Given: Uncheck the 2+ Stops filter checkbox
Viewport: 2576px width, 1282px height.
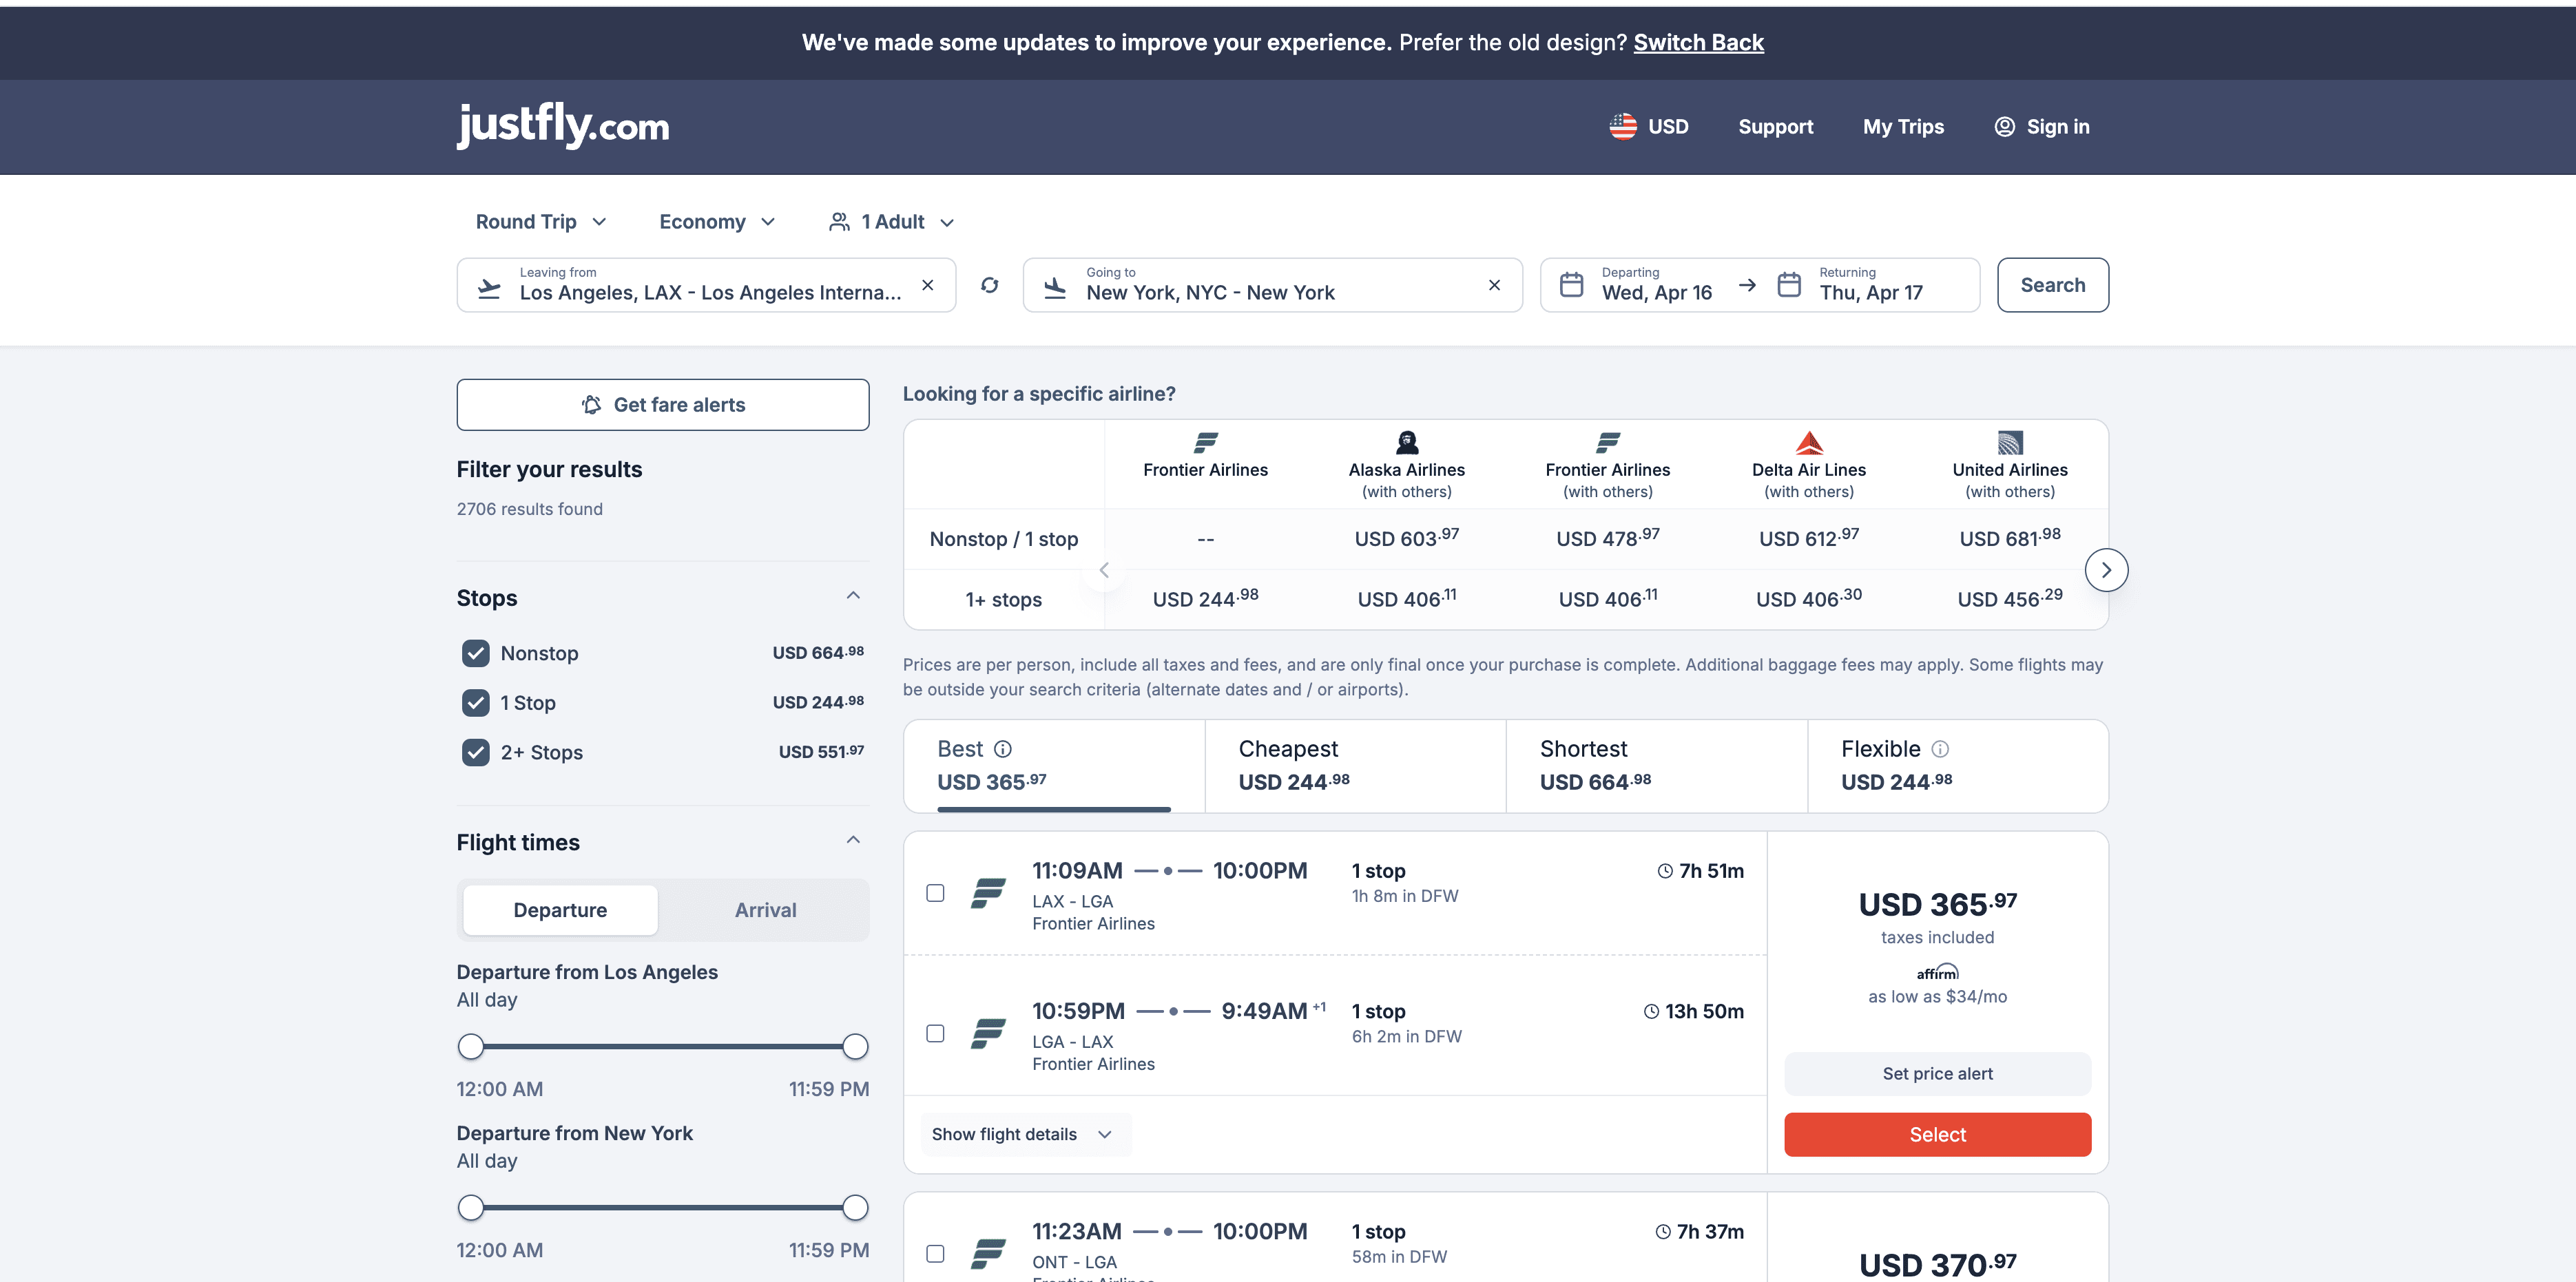Looking at the screenshot, I should click(476, 752).
